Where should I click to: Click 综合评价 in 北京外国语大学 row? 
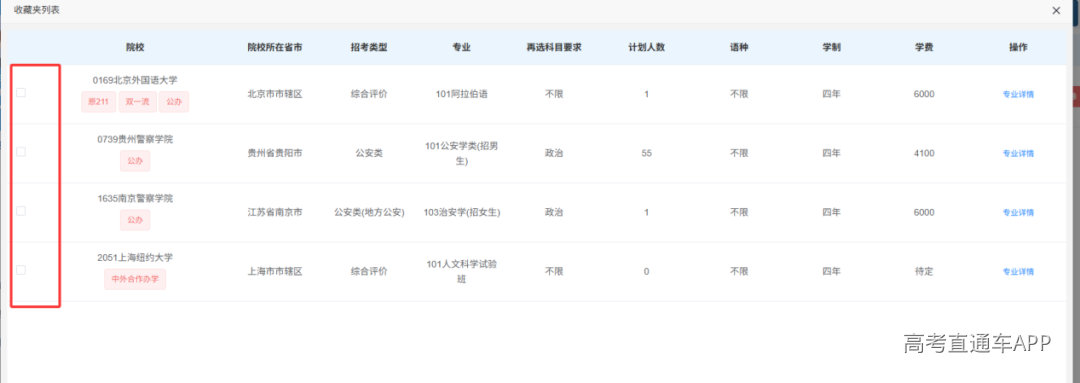click(369, 94)
